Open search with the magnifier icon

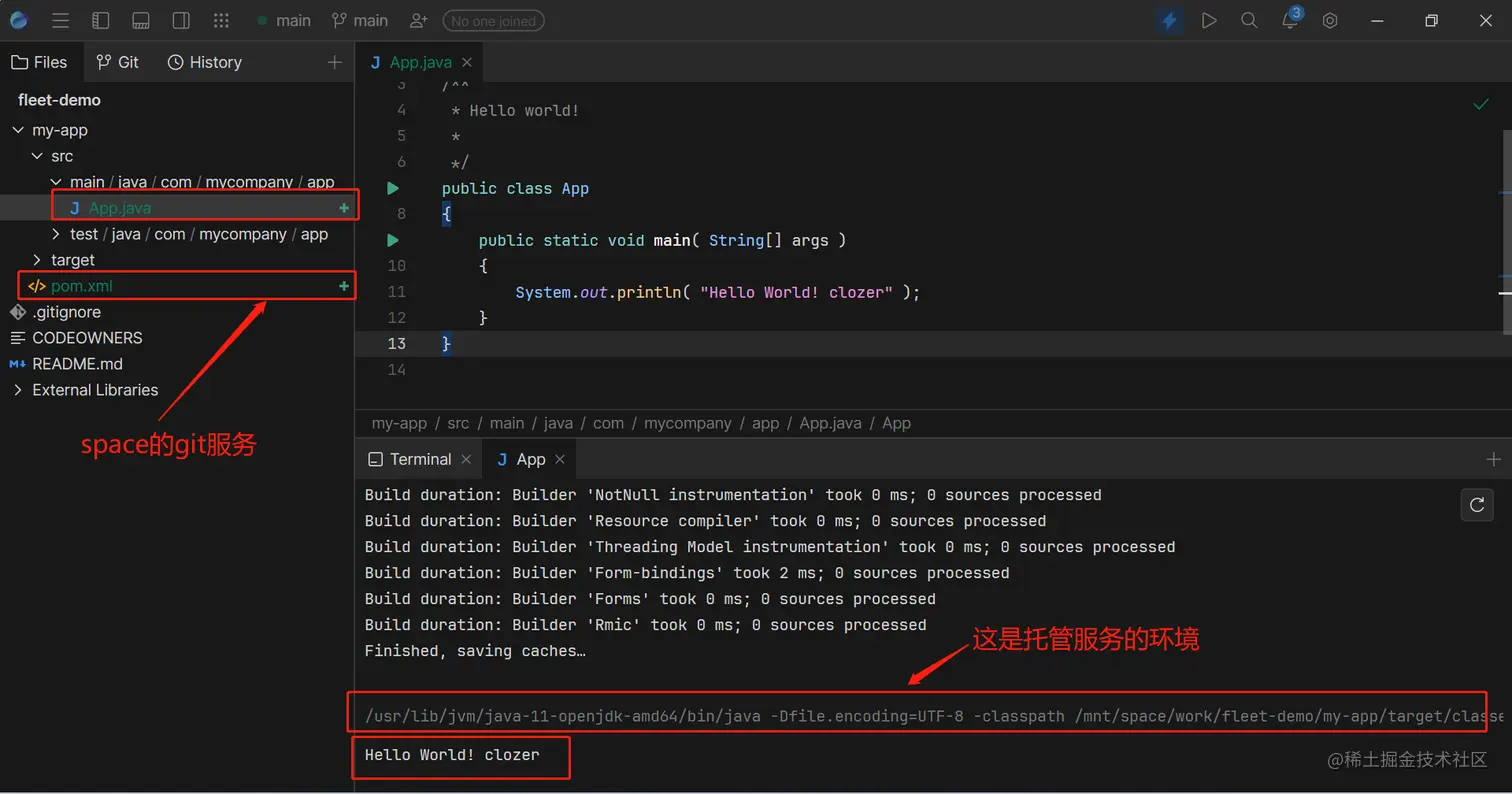(x=1249, y=20)
